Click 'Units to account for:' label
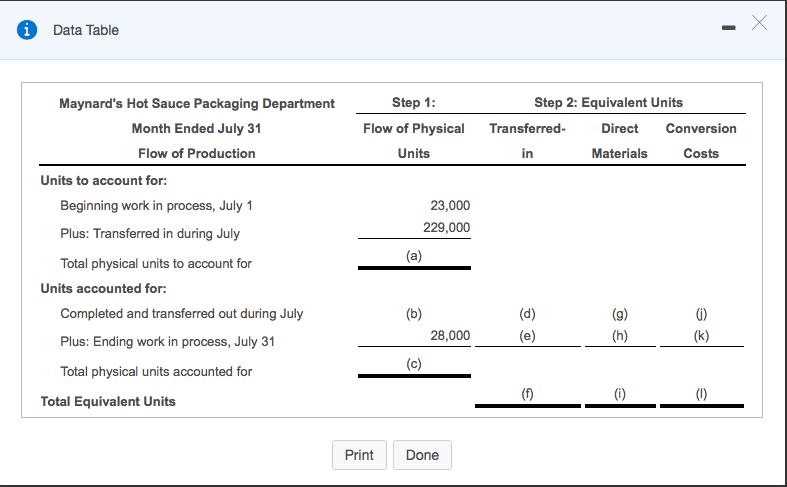Screen dimensions: 787x487 point(104,180)
